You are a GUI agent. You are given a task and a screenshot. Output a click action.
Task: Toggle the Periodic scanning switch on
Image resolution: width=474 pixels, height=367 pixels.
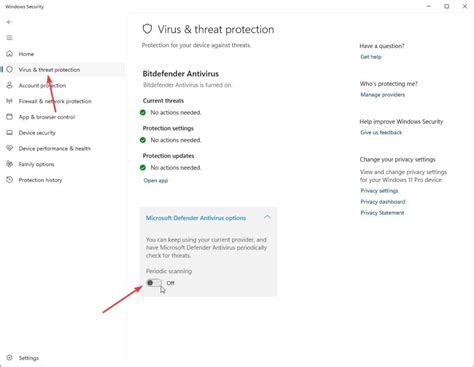154,283
